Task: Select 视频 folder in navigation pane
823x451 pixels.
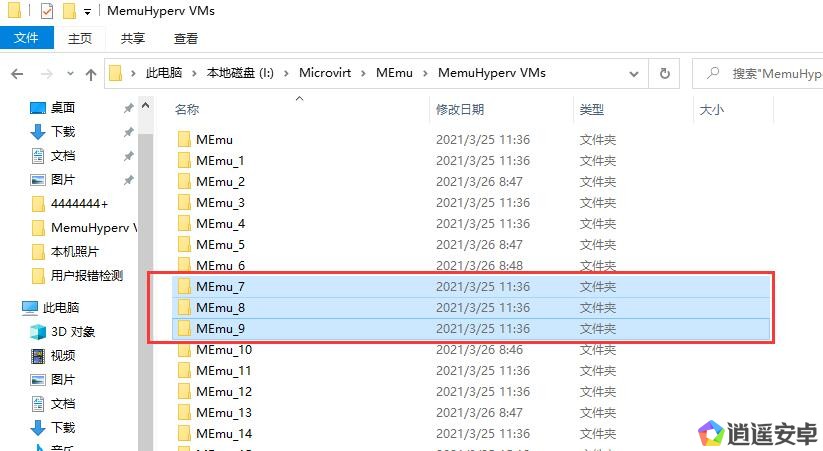Action: point(62,356)
